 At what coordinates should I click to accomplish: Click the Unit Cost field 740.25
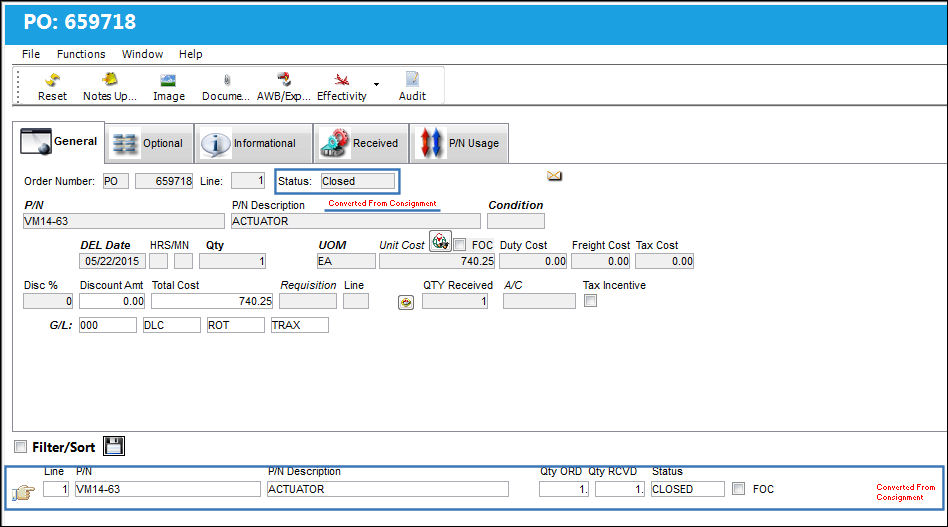pos(437,261)
